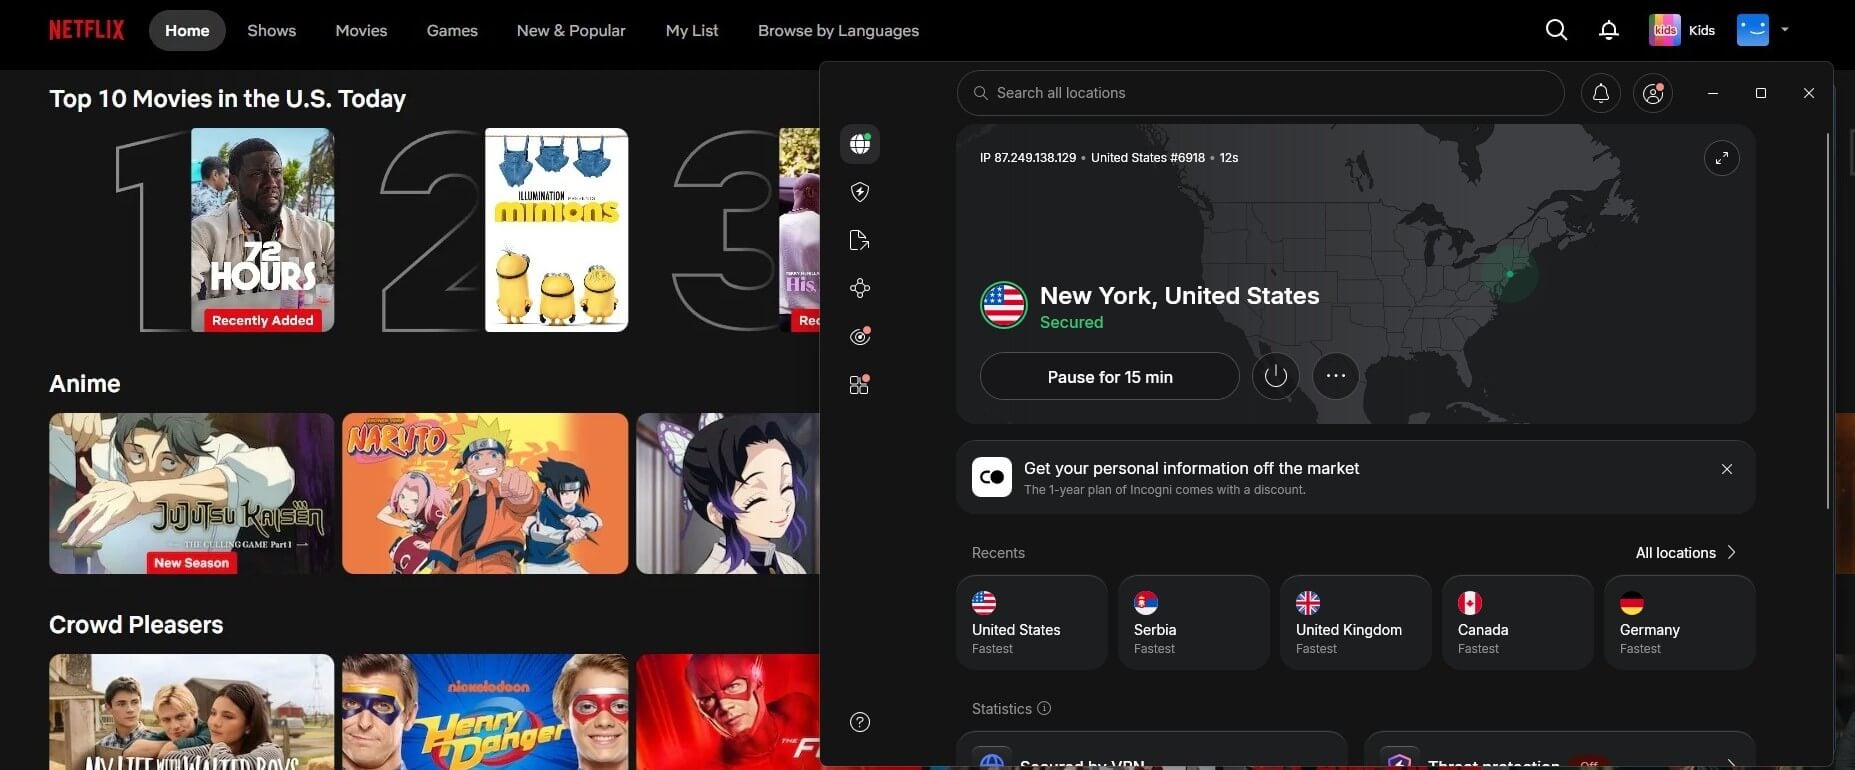Open The Flash thumbnail in Crowd Pleasers
The height and width of the screenshot is (770, 1855).
pyautogui.click(x=728, y=712)
